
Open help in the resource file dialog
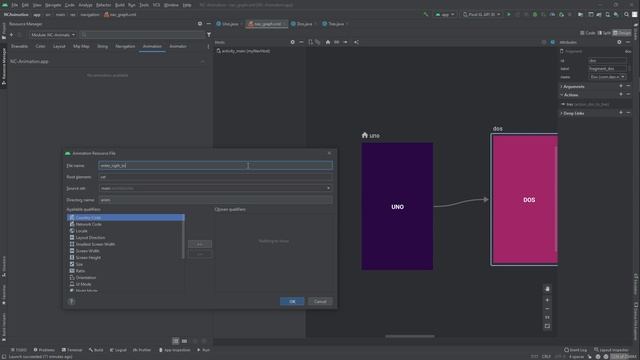[x=71, y=302]
